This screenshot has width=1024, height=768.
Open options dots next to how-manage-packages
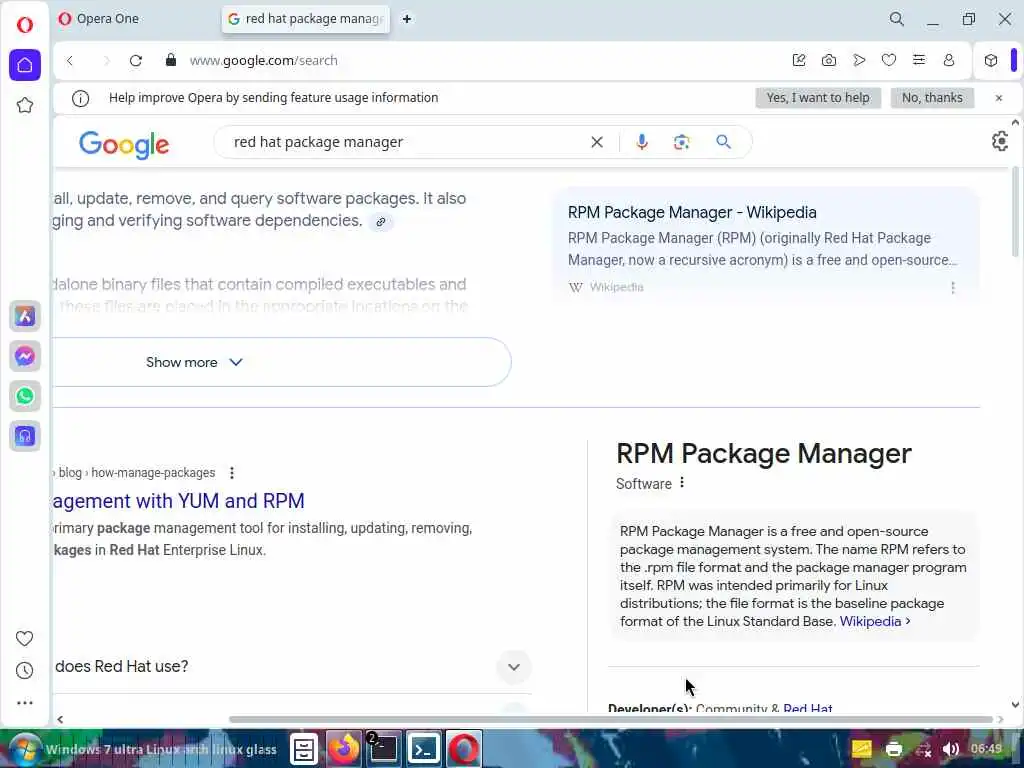click(232, 472)
